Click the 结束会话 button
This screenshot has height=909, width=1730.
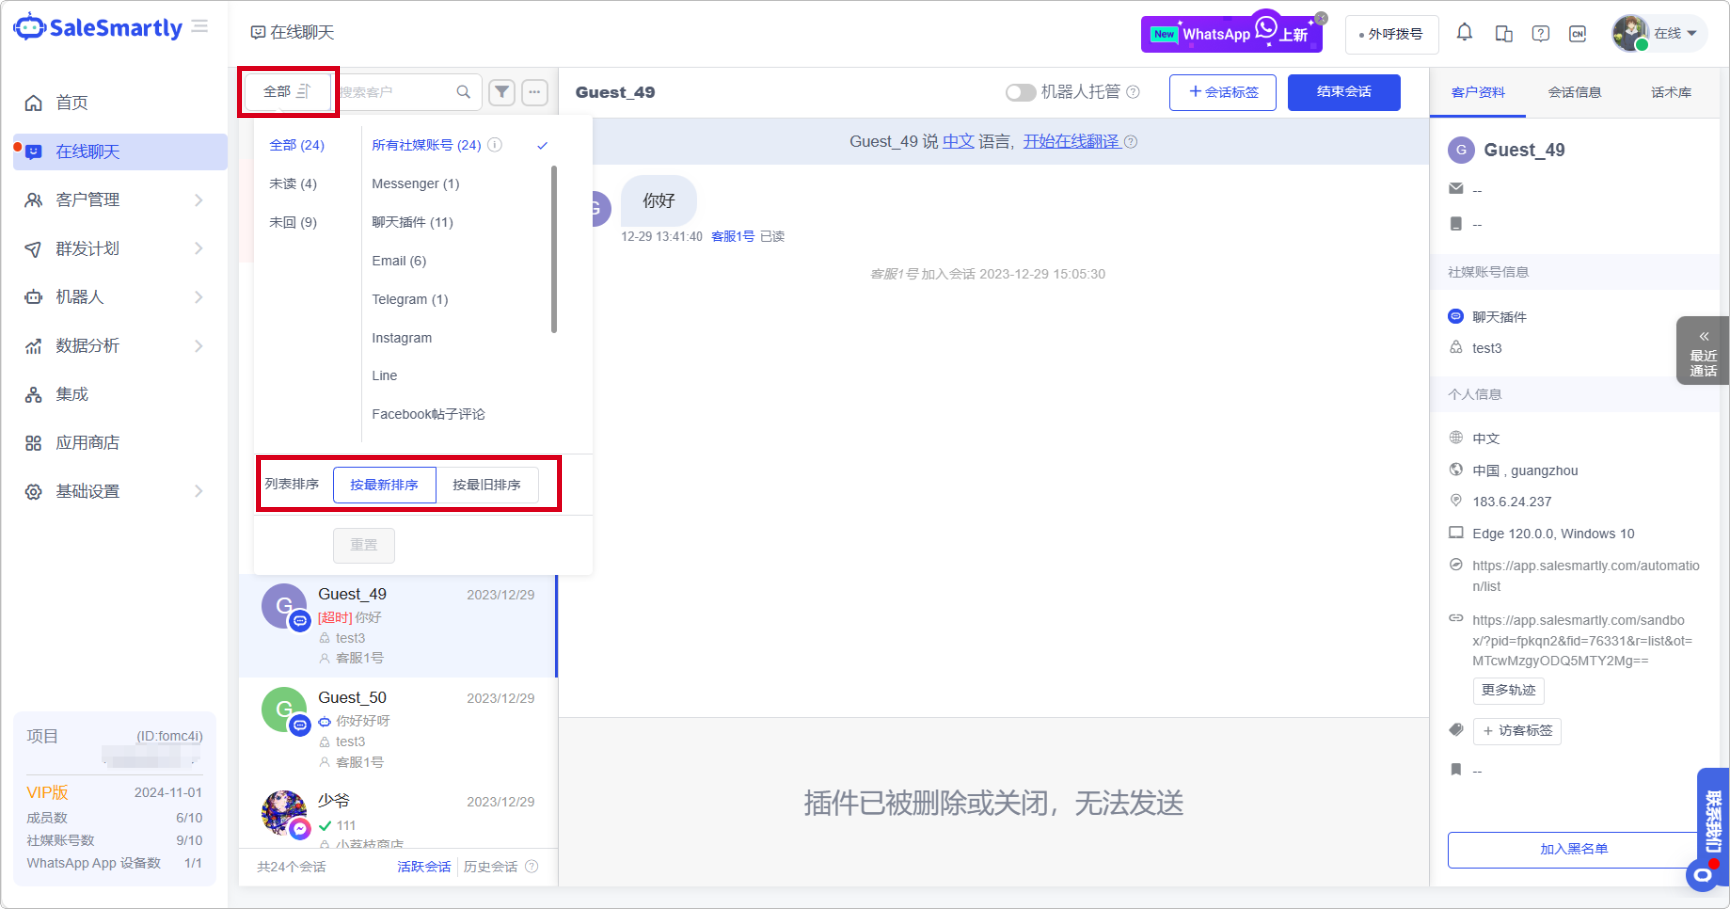click(1343, 92)
